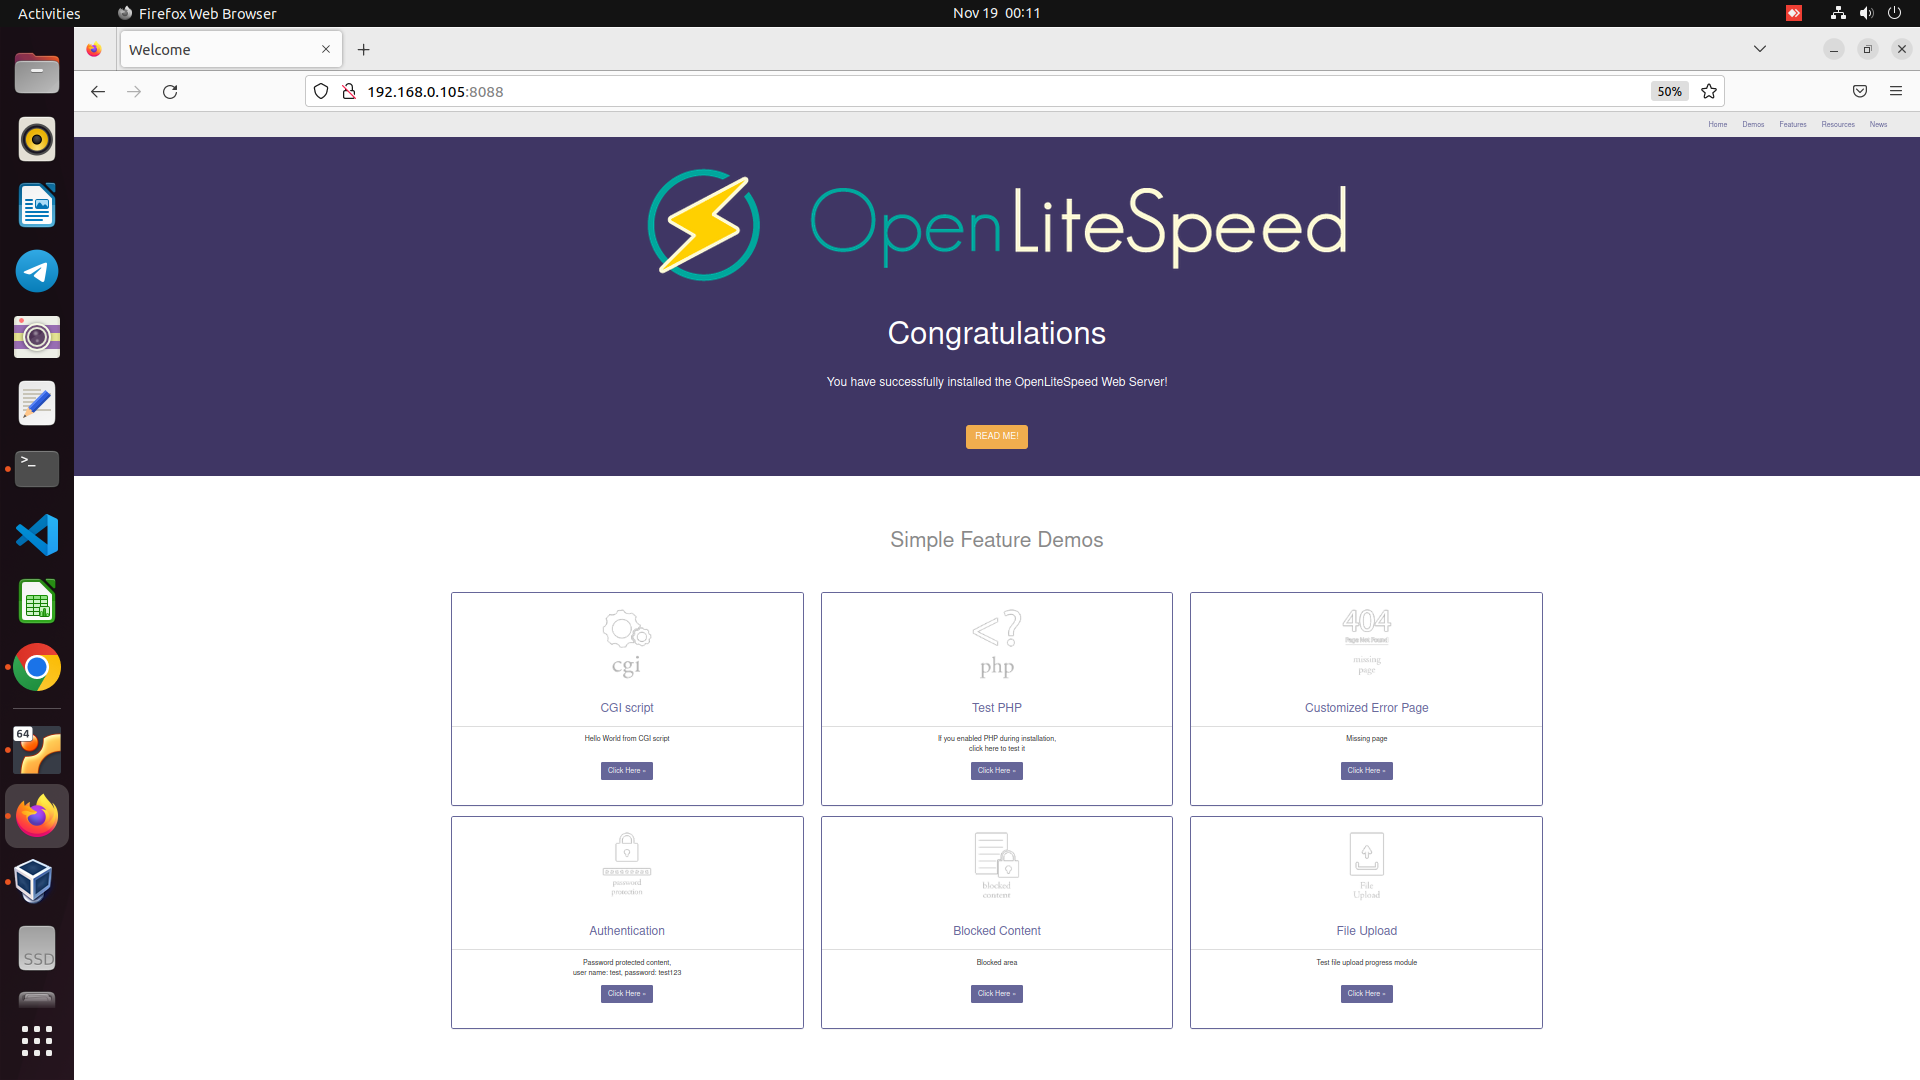The image size is (1920, 1080).
Task: Open the red tray indicator icon
Action: pos(1794,13)
